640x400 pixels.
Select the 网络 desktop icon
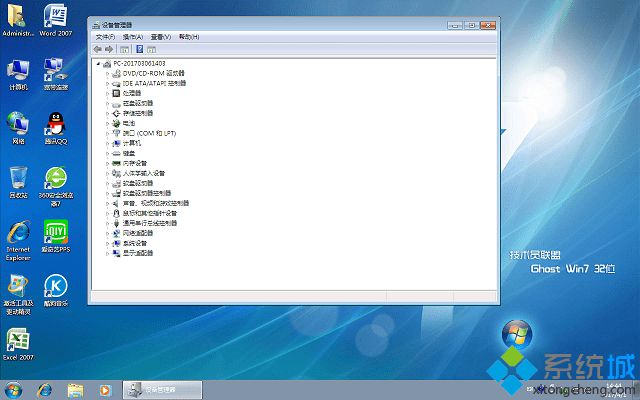(18, 128)
